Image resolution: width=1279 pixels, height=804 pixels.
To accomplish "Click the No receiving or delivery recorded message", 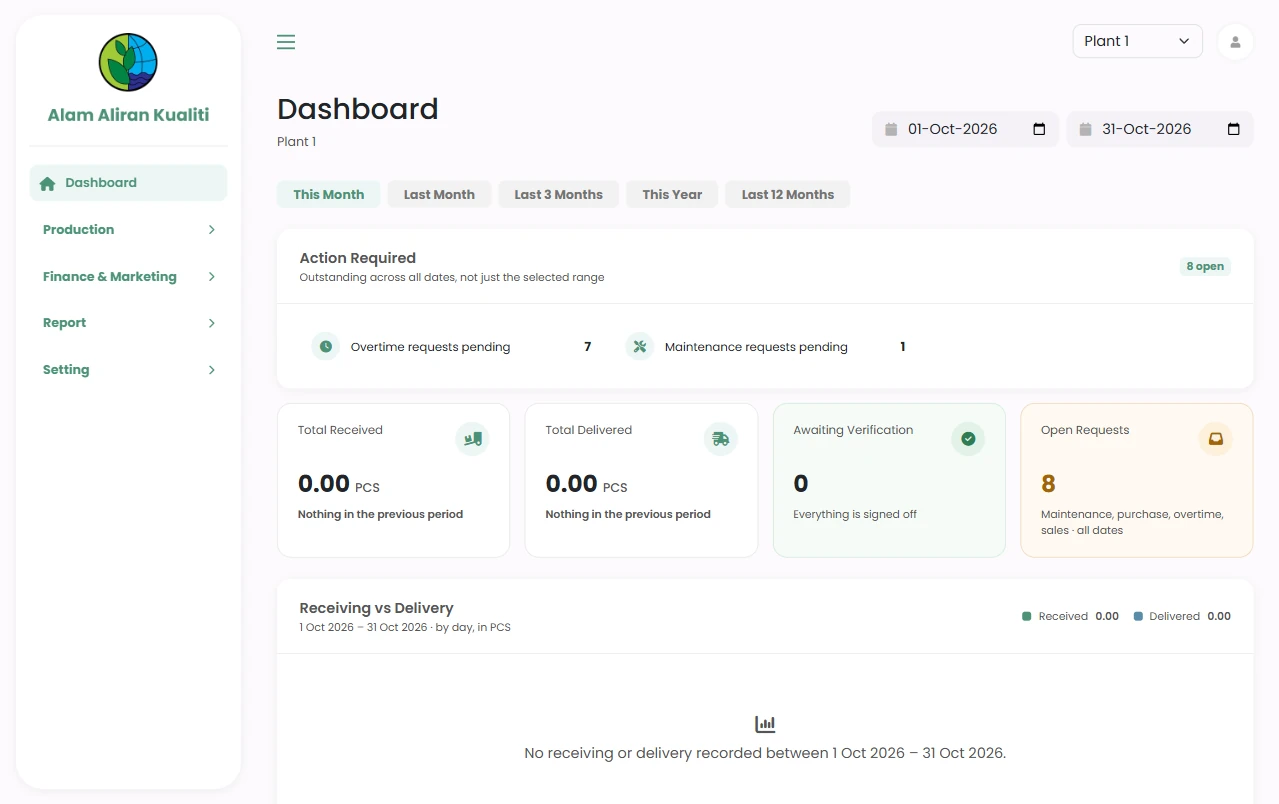I will 765,753.
